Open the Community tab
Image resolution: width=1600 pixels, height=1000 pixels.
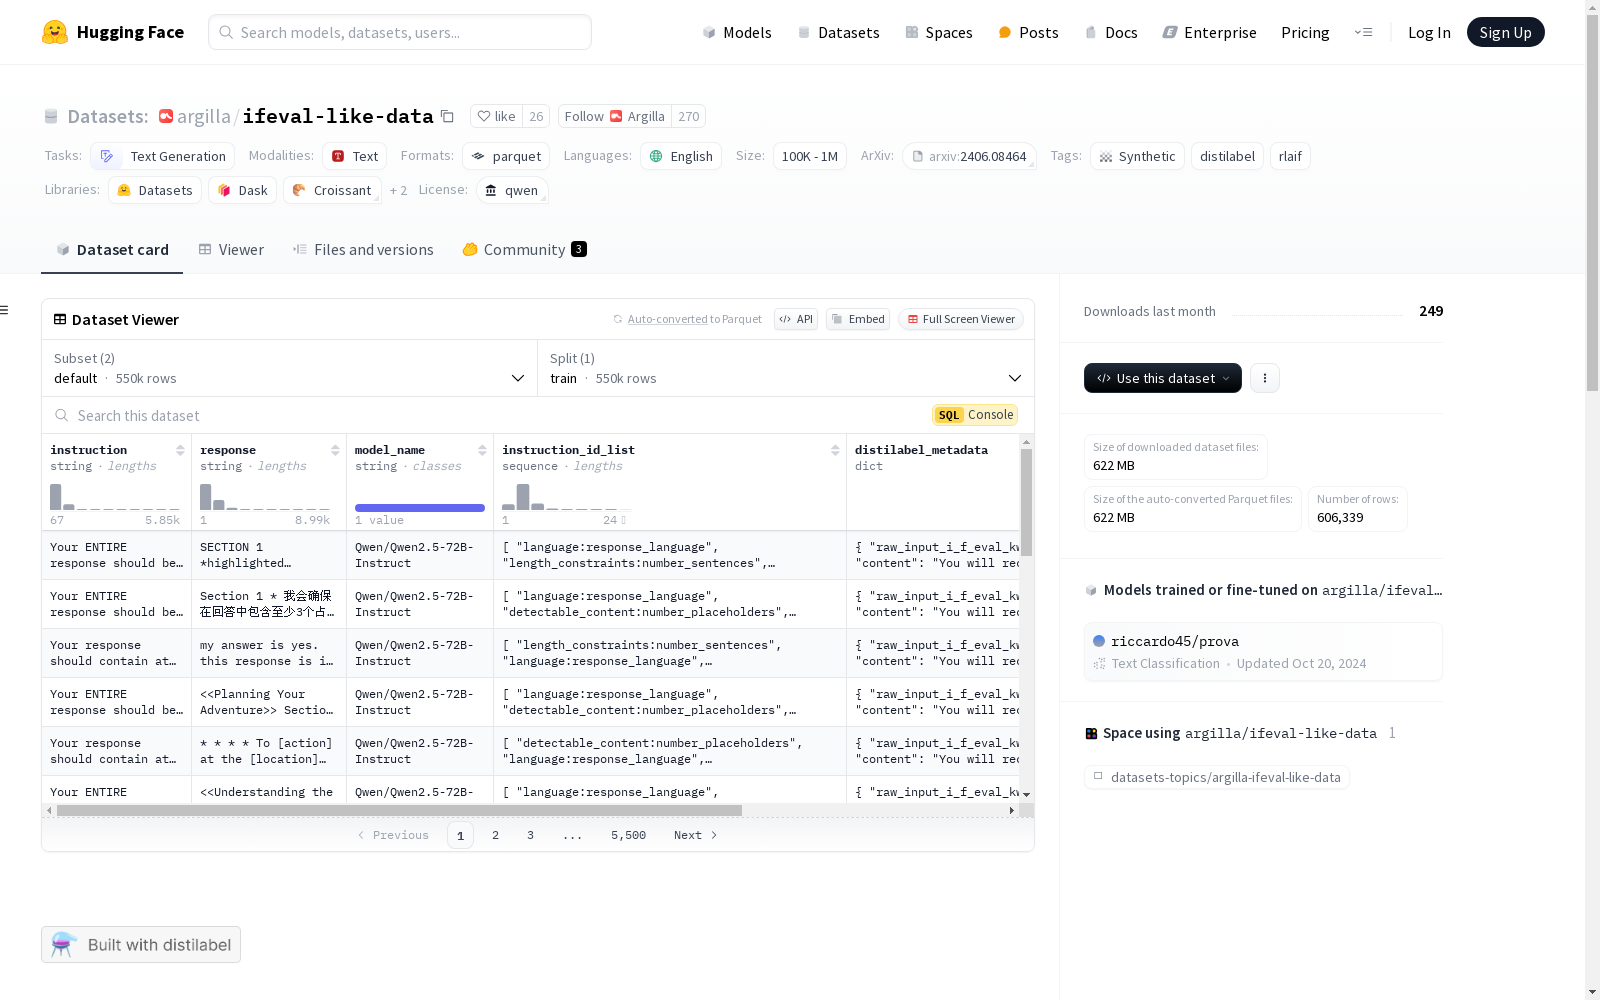tap(525, 250)
